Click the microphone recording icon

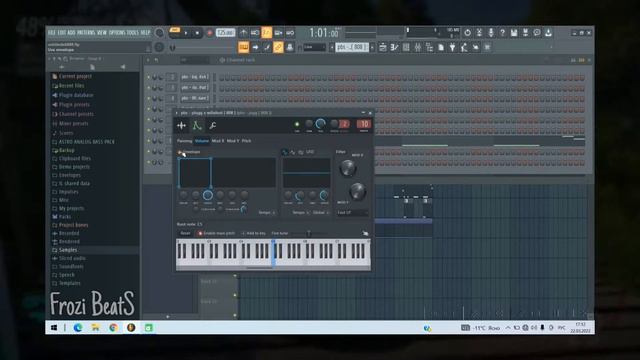click(x=491, y=33)
